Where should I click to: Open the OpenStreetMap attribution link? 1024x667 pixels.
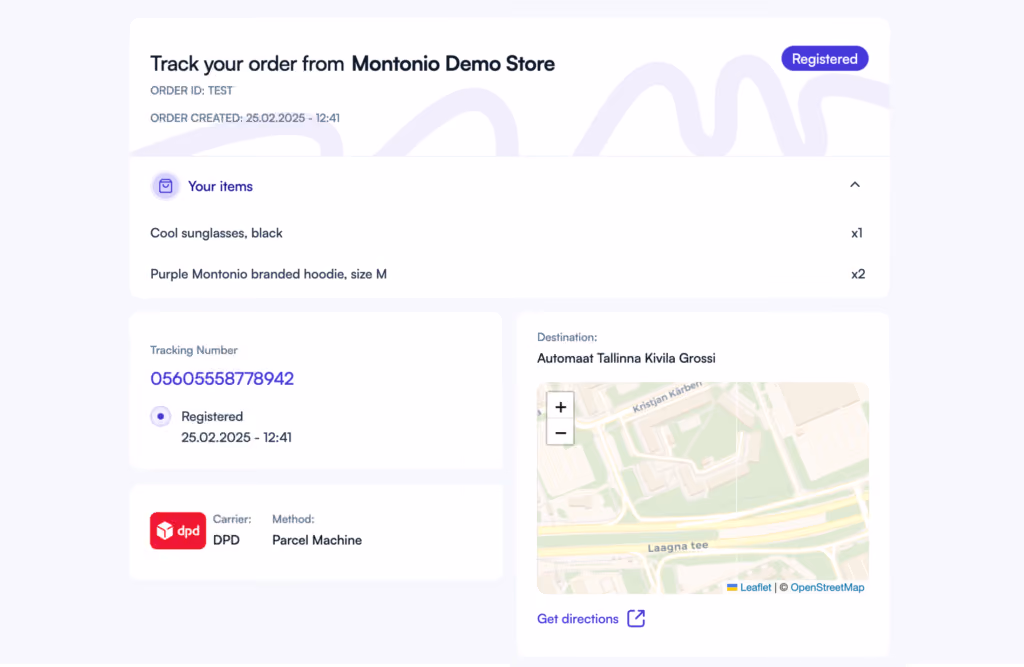coord(827,587)
